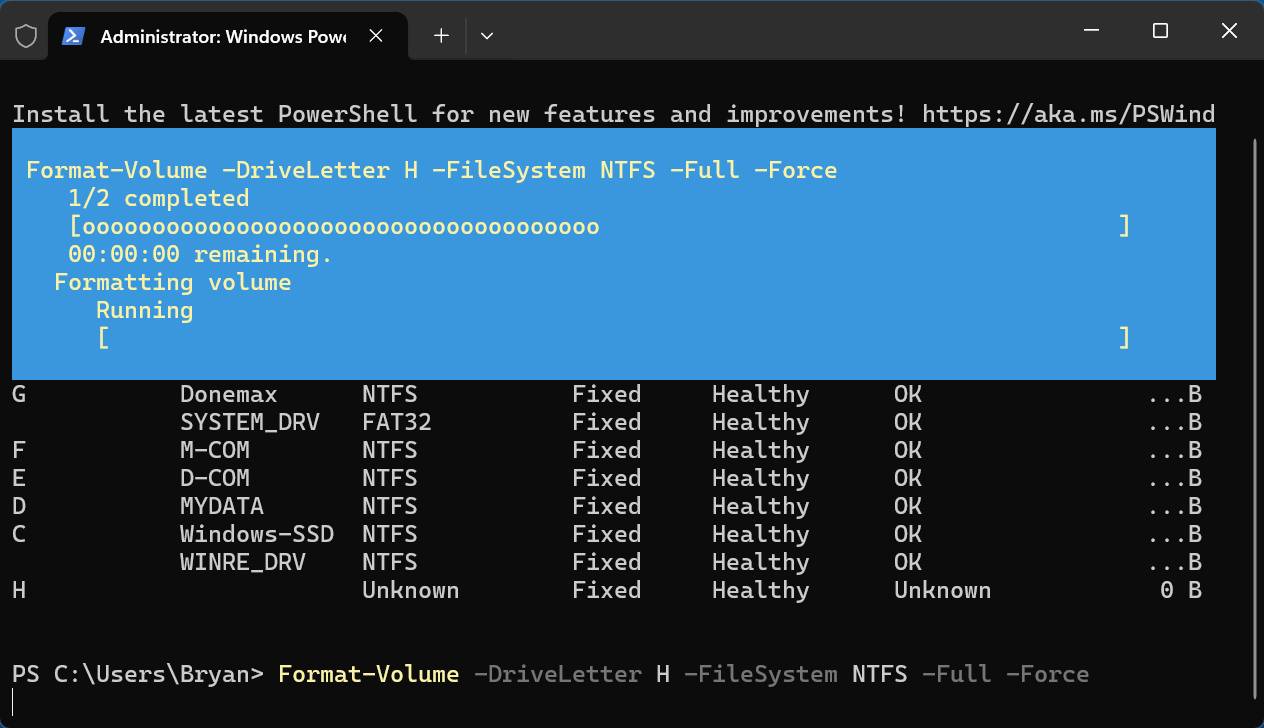Image resolution: width=1264 pixels, height=728 pixels.
Task: Close the Administrator PowerShell tab
Action: 375,35
